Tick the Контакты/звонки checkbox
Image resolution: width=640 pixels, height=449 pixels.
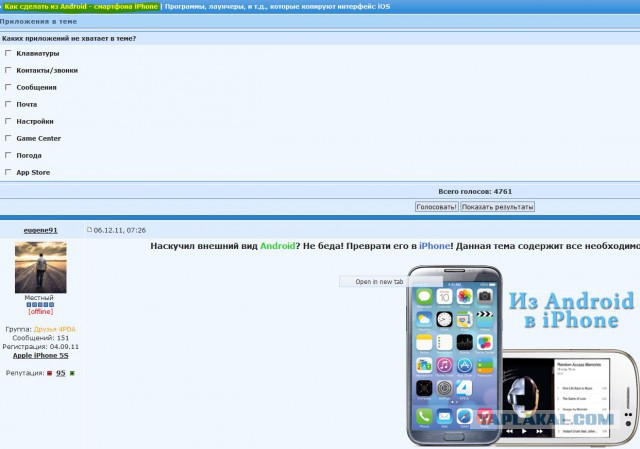pyautogui.click(x=8, y=70)
